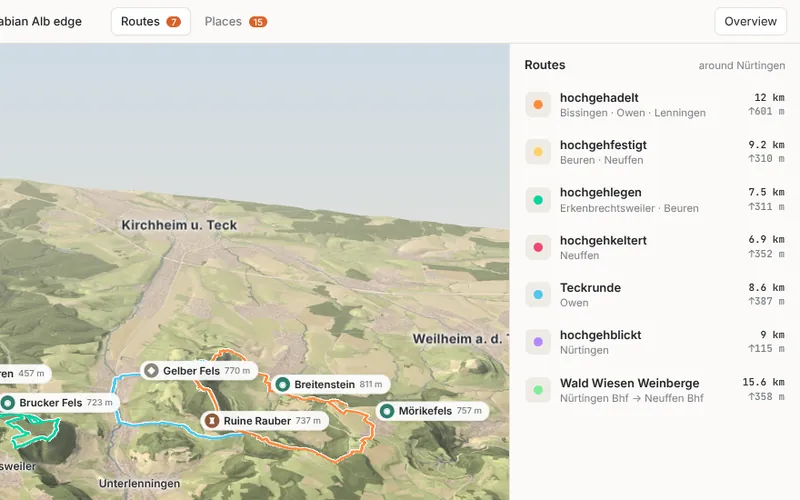This screenshot has width=800, height=500.
Task: Click 'Beuren · Neuffen' subtitle
Action: pyautogui.click(x=602, y=160)
